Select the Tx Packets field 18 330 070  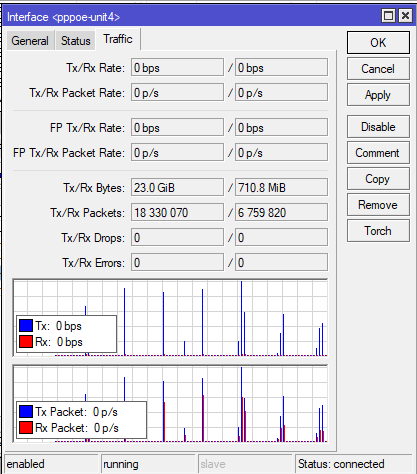tap(177, 213)
